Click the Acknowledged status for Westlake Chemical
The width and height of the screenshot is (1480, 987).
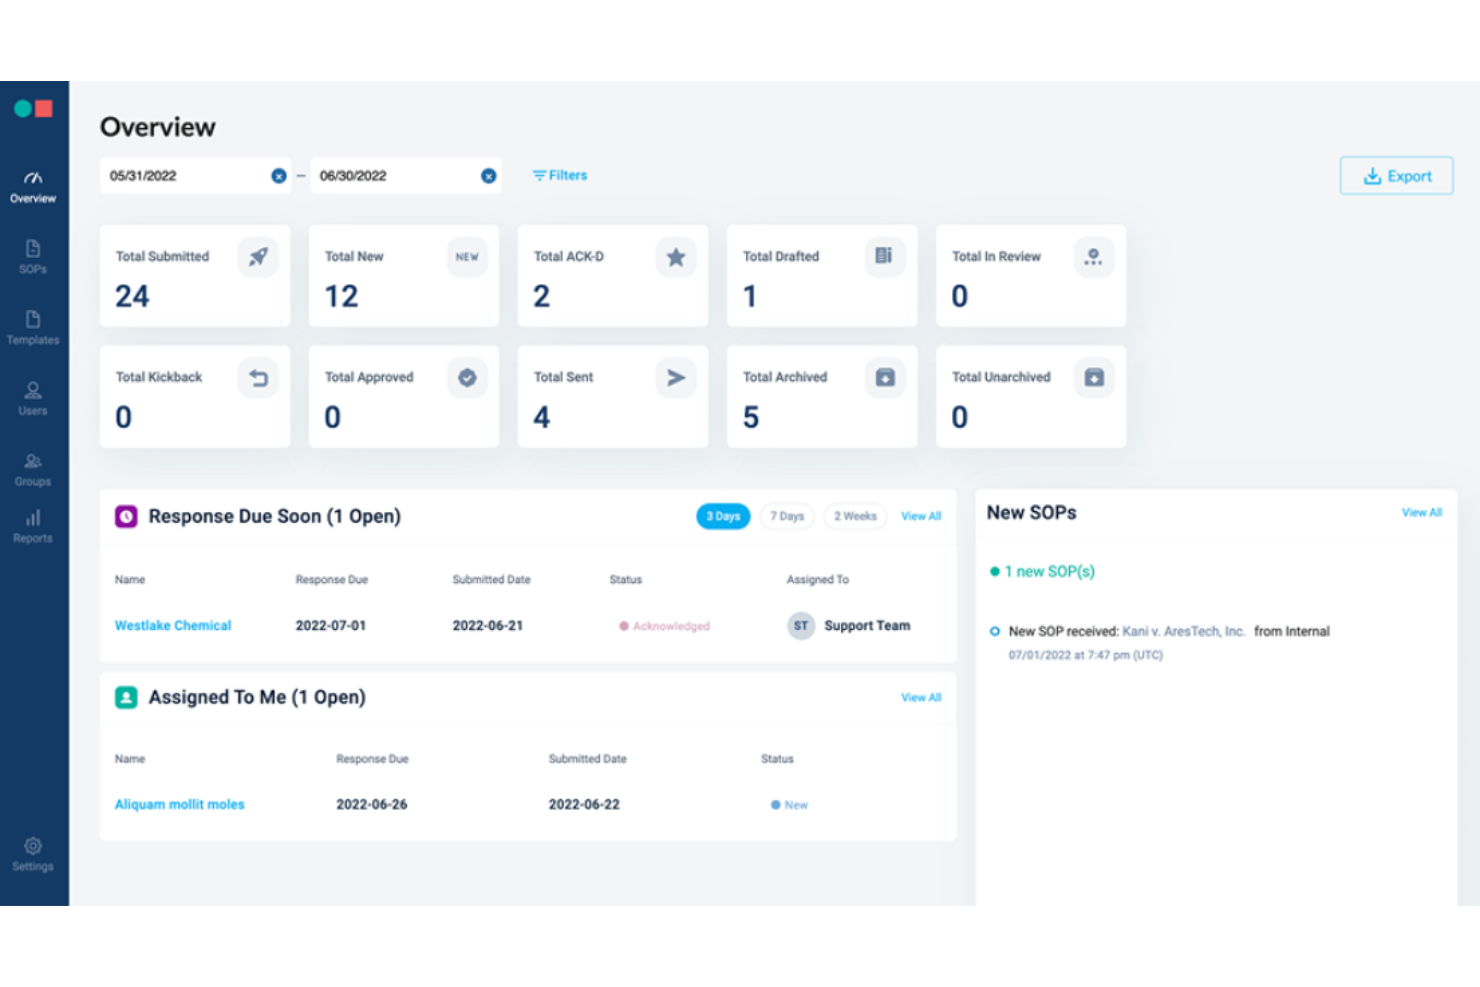[664, 626]
